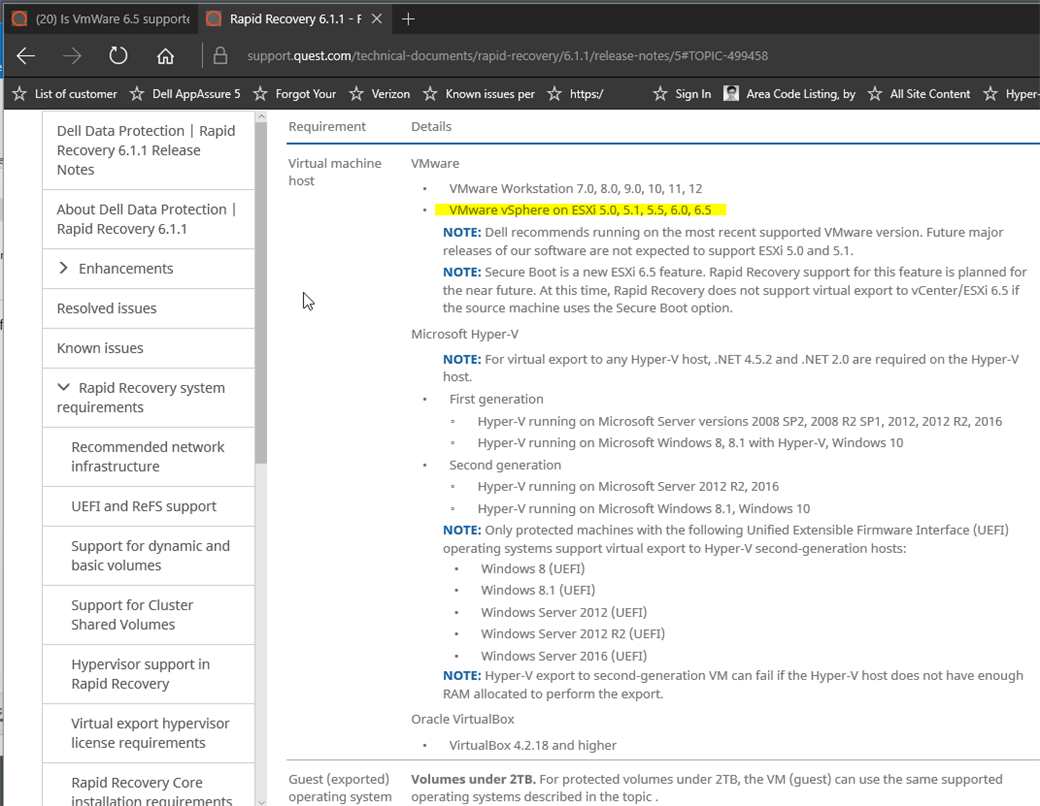Click the First generation bullet
The width and height of the screenshot is (1040, 806).
[x=496, y=399]
